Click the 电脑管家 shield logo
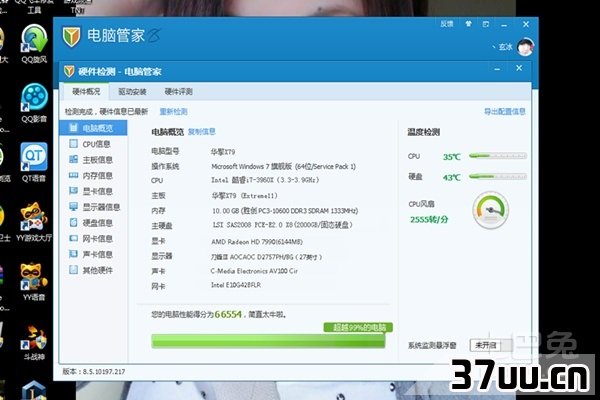The height and width of the screenshot is (400, 600). click(x=71, y=37)
